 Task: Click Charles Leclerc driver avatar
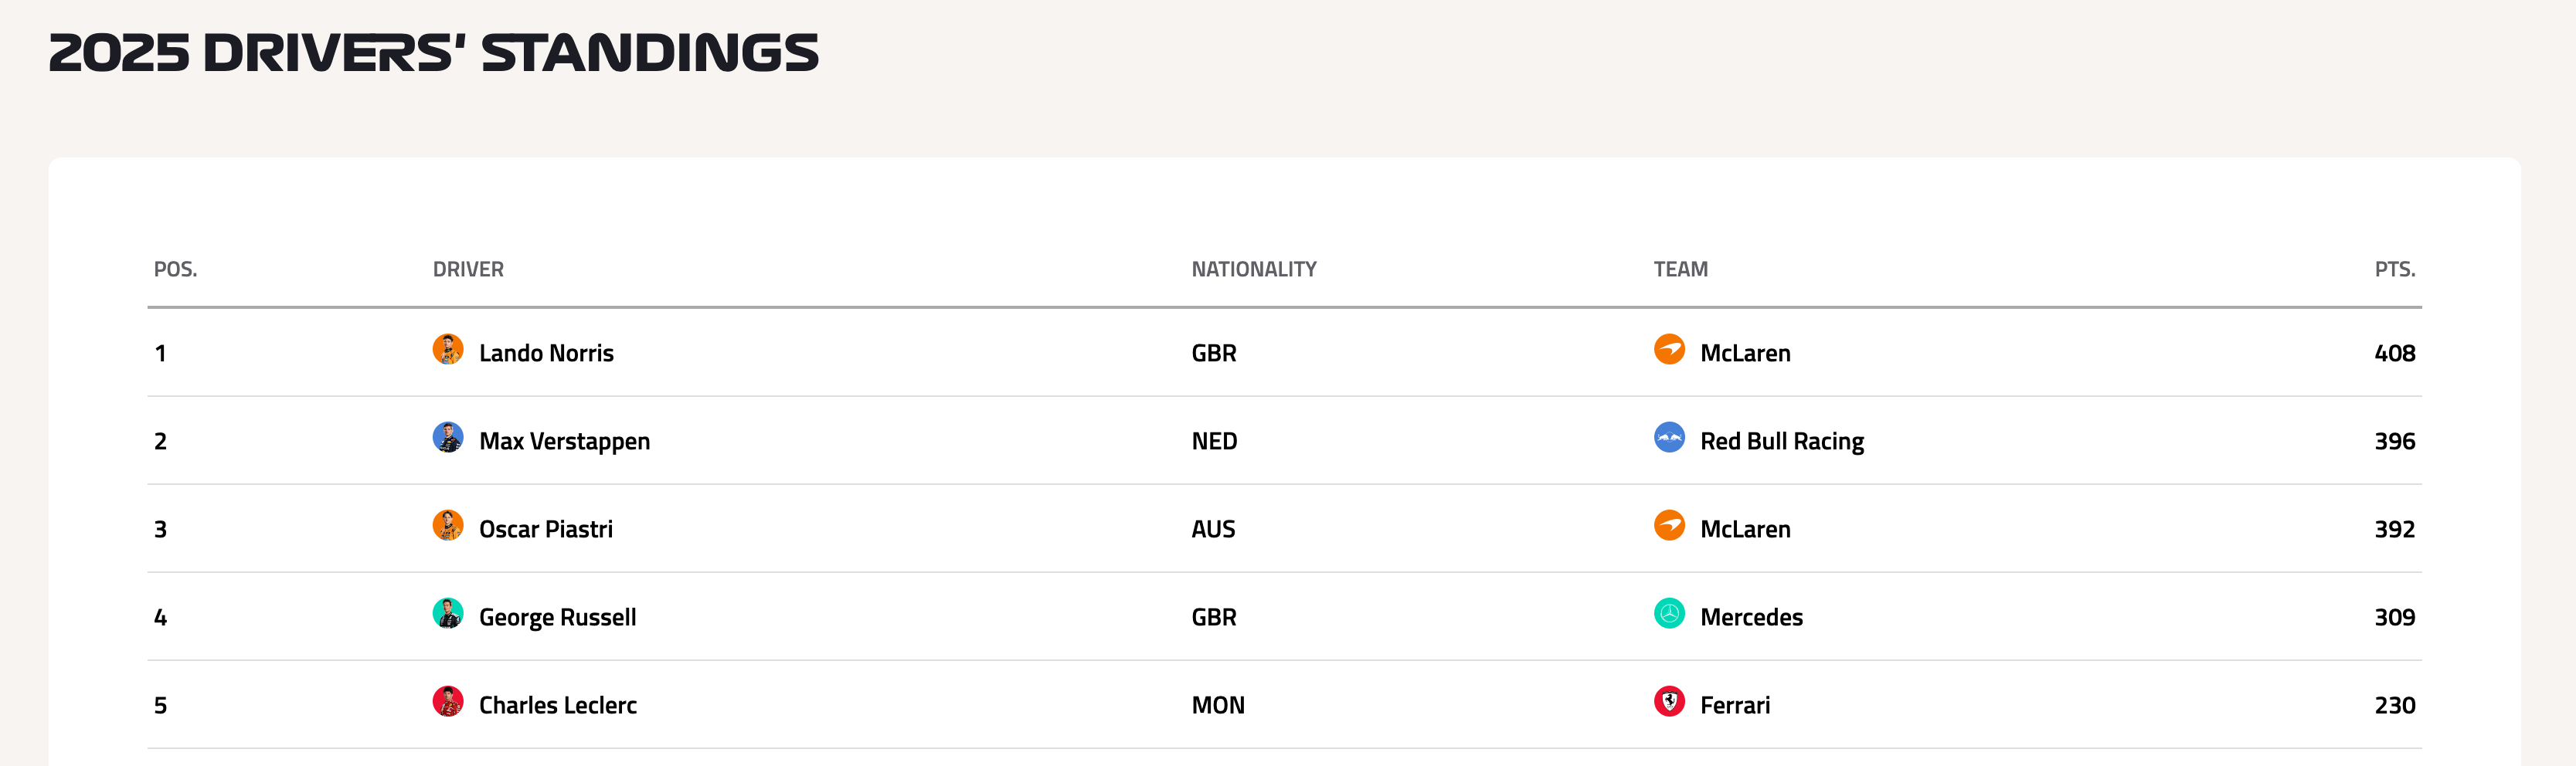click(448, 702)
